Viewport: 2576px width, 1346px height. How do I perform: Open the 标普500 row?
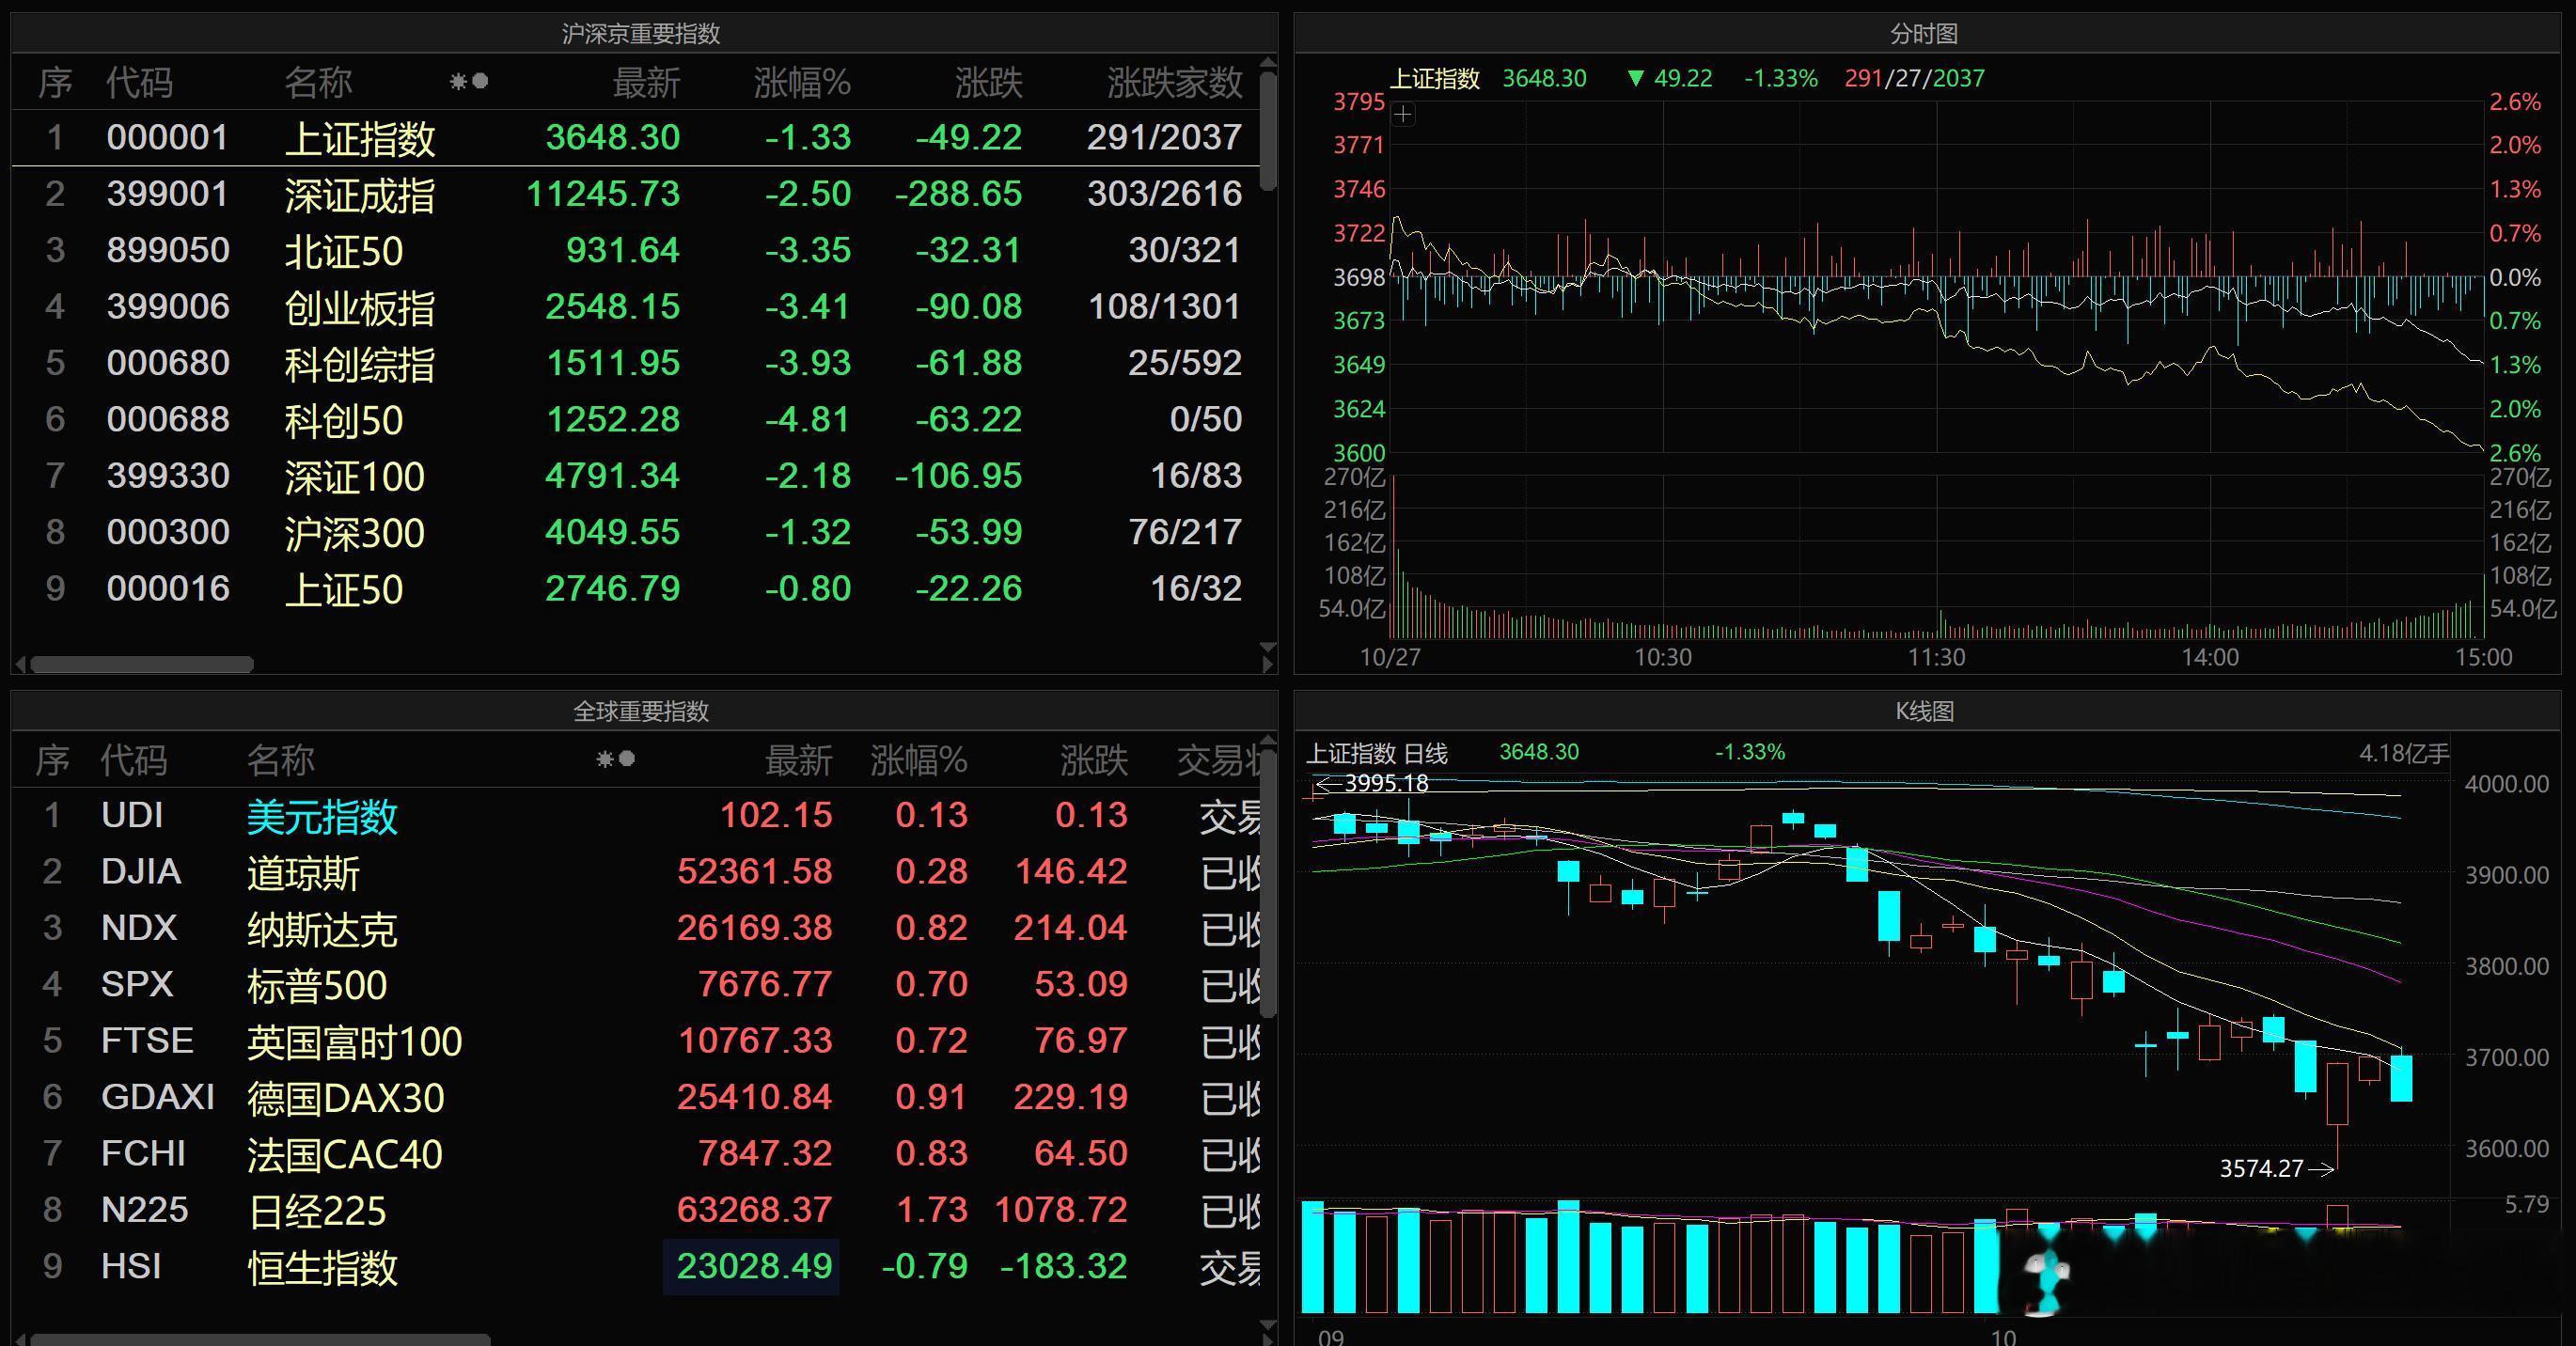(635, 984)
